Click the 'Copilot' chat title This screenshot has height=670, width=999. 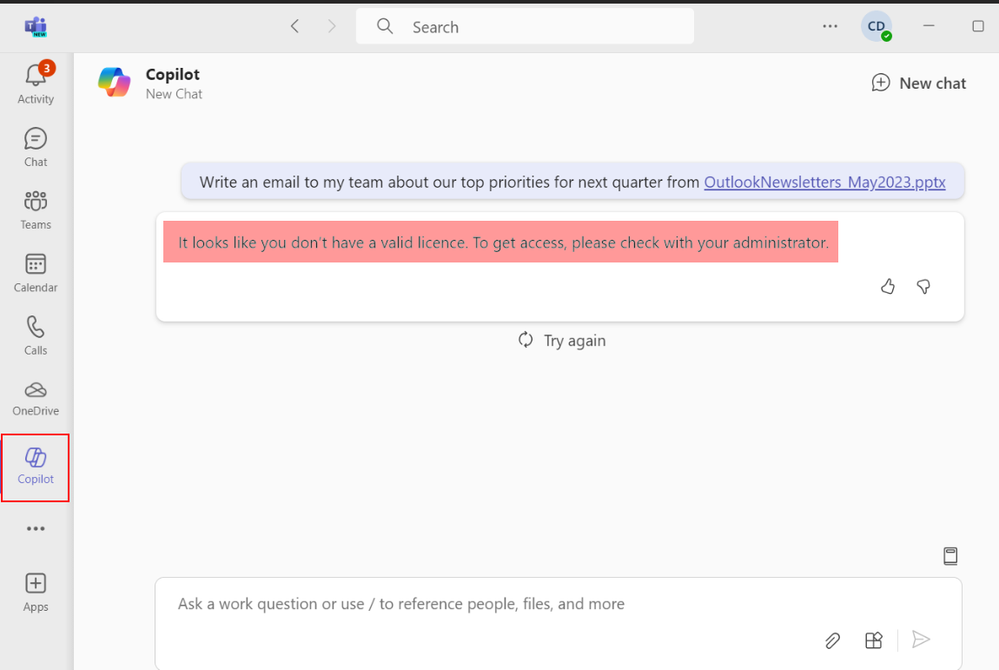pyautogui.click(x=173, y=74)
